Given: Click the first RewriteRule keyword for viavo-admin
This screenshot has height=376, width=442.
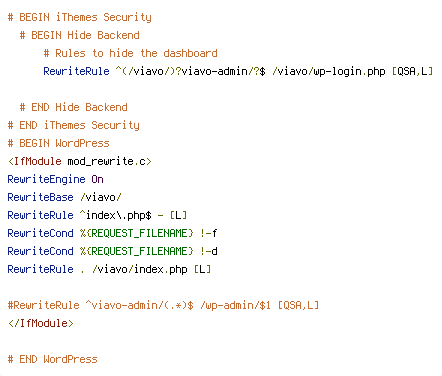Looking at the screenshot, I should coord(76,71).
